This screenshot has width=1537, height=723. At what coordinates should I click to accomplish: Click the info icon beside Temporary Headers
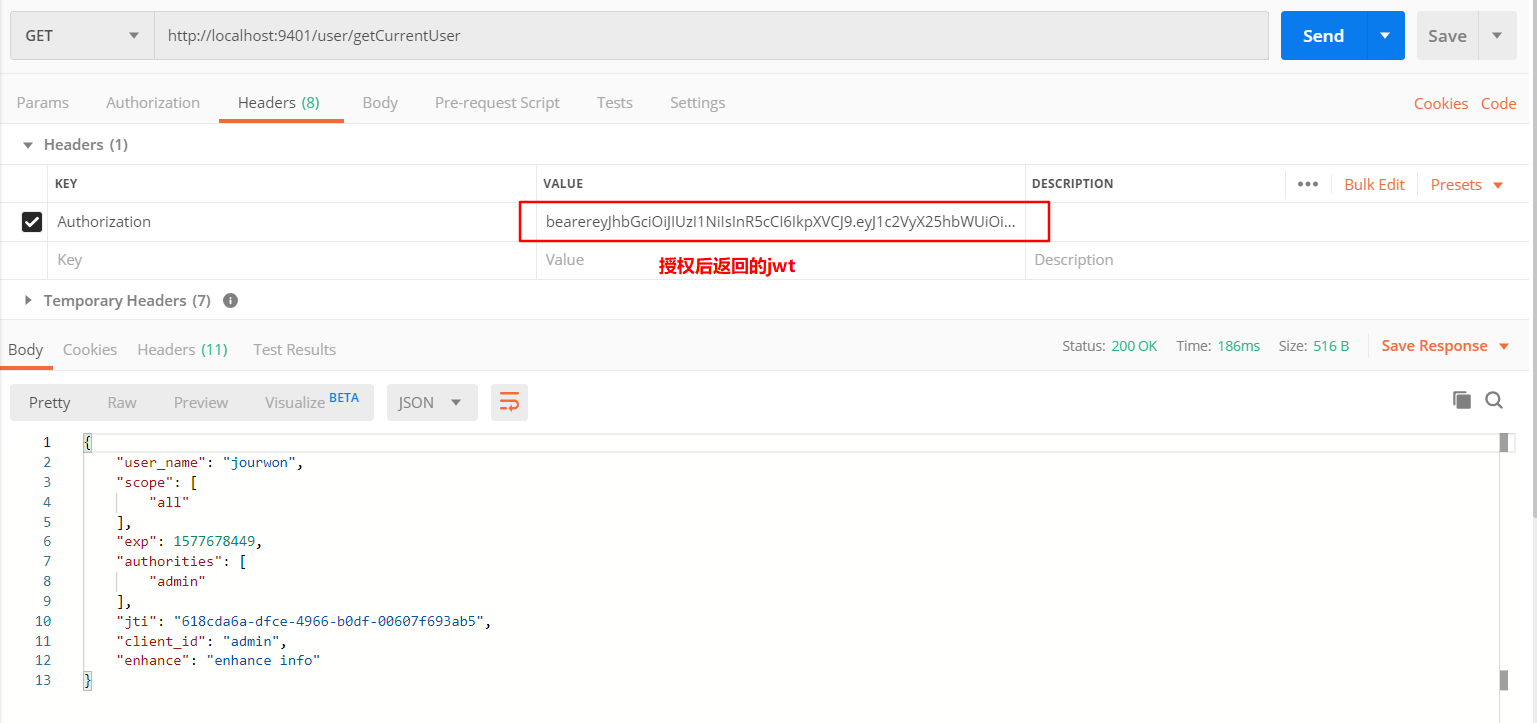230,300
